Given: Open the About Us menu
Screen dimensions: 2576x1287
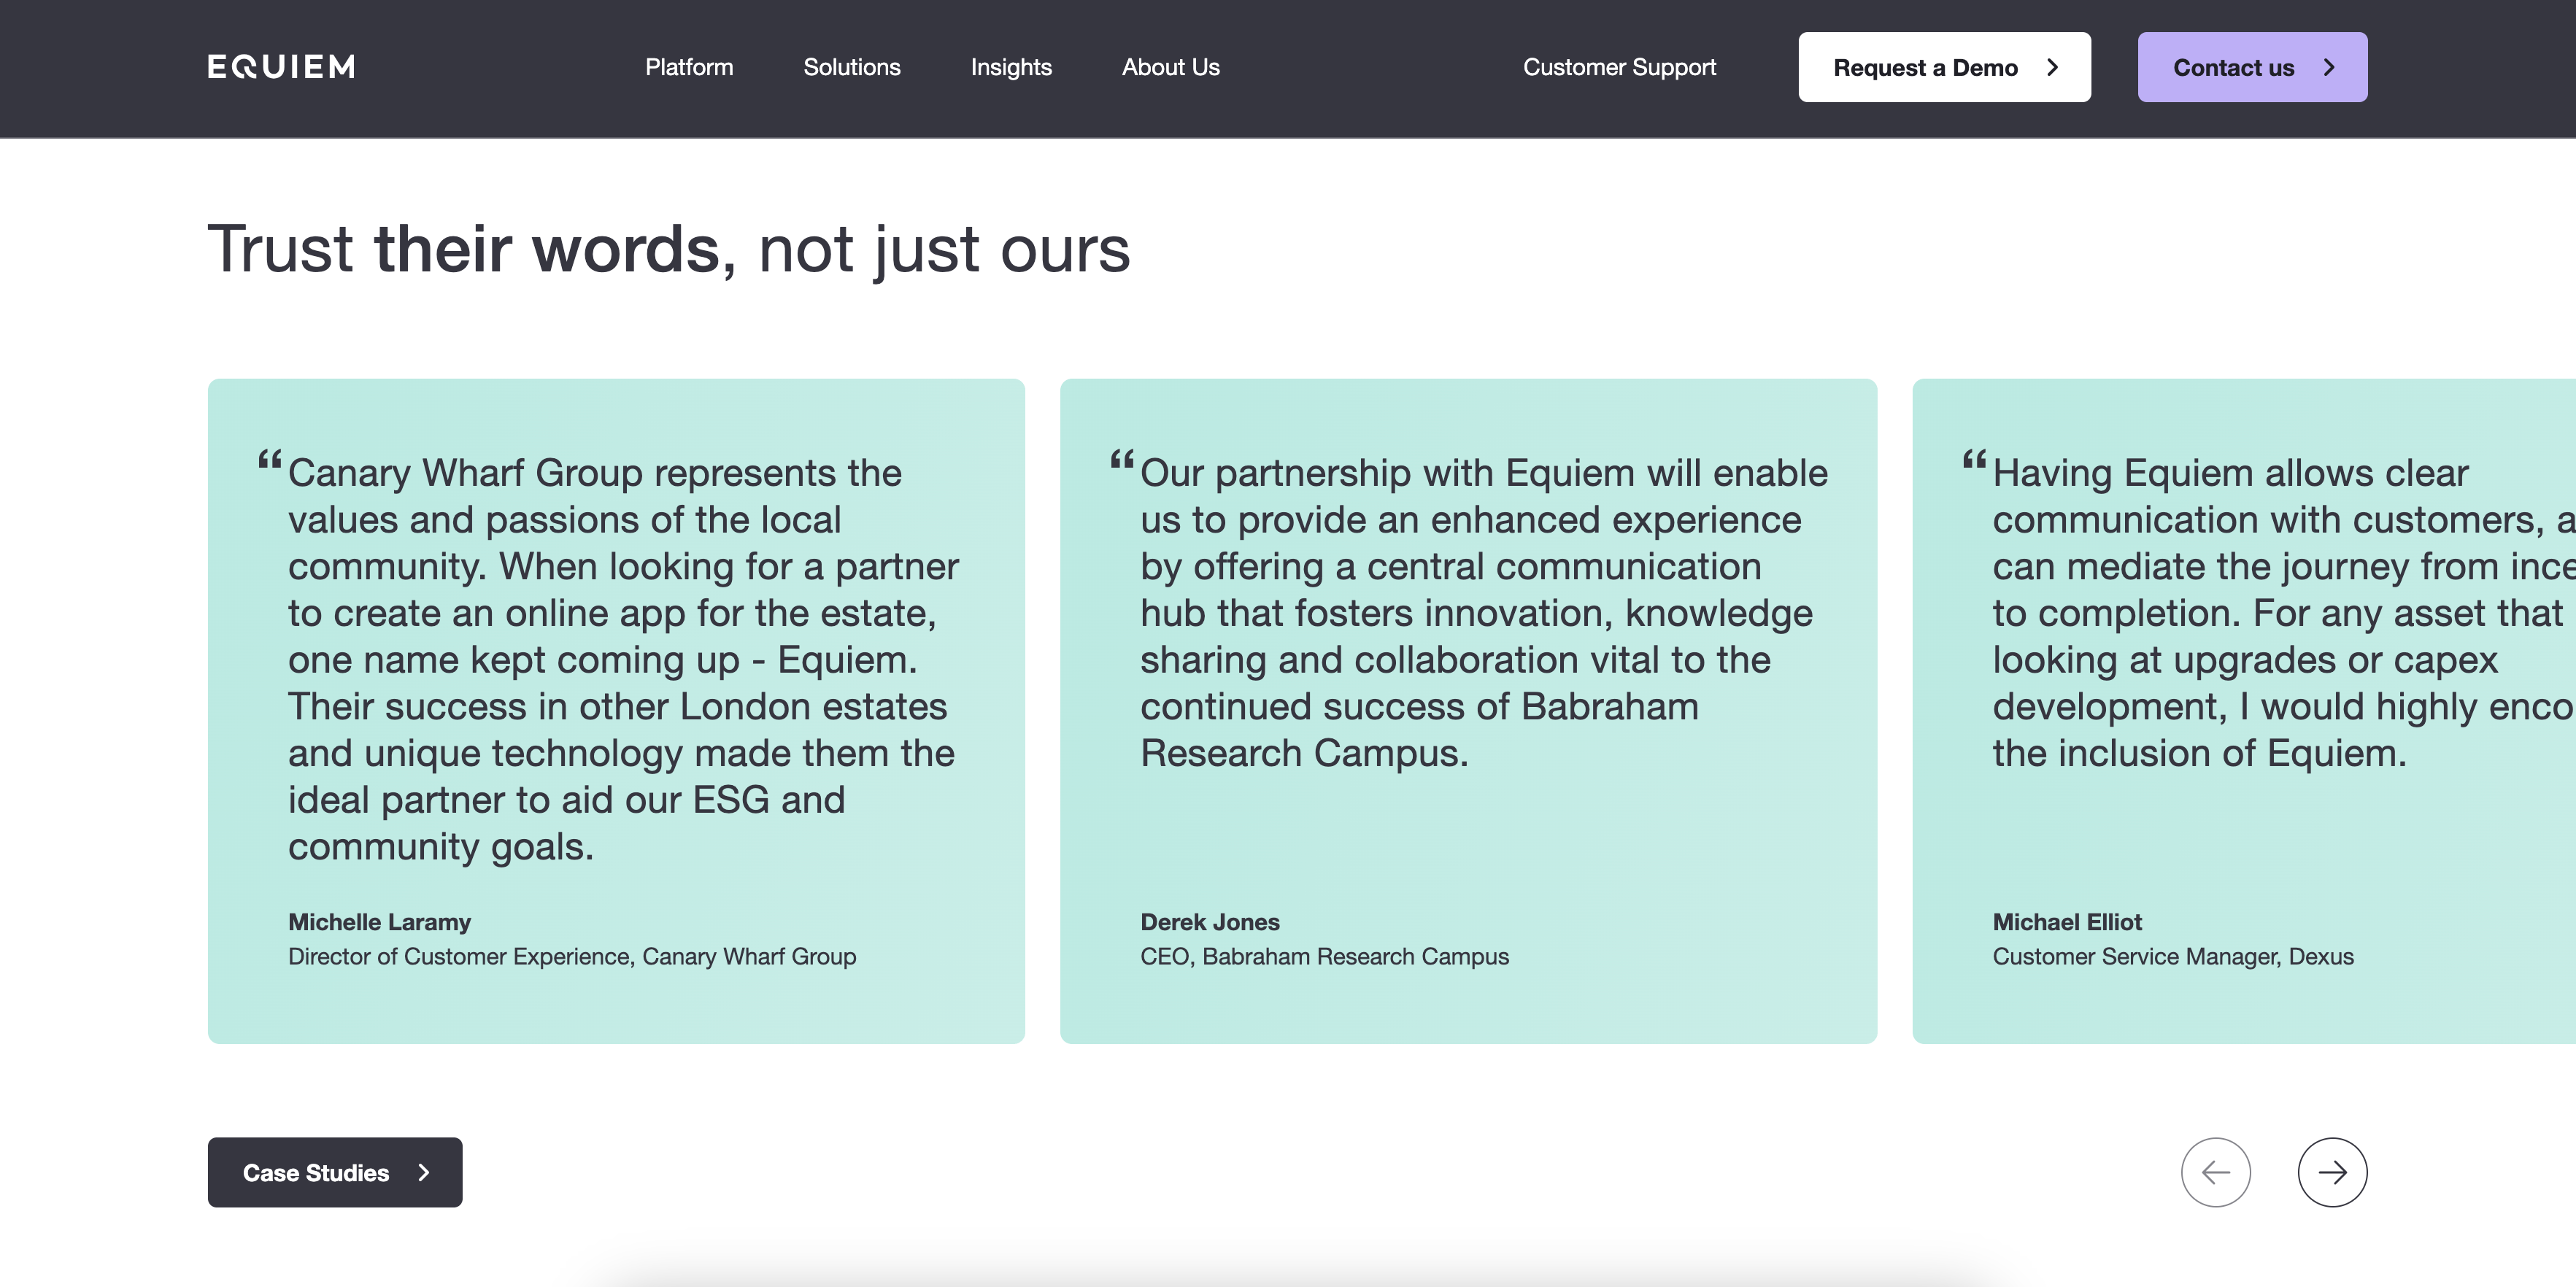Looking at the screenshot, I should (1170, 67).
